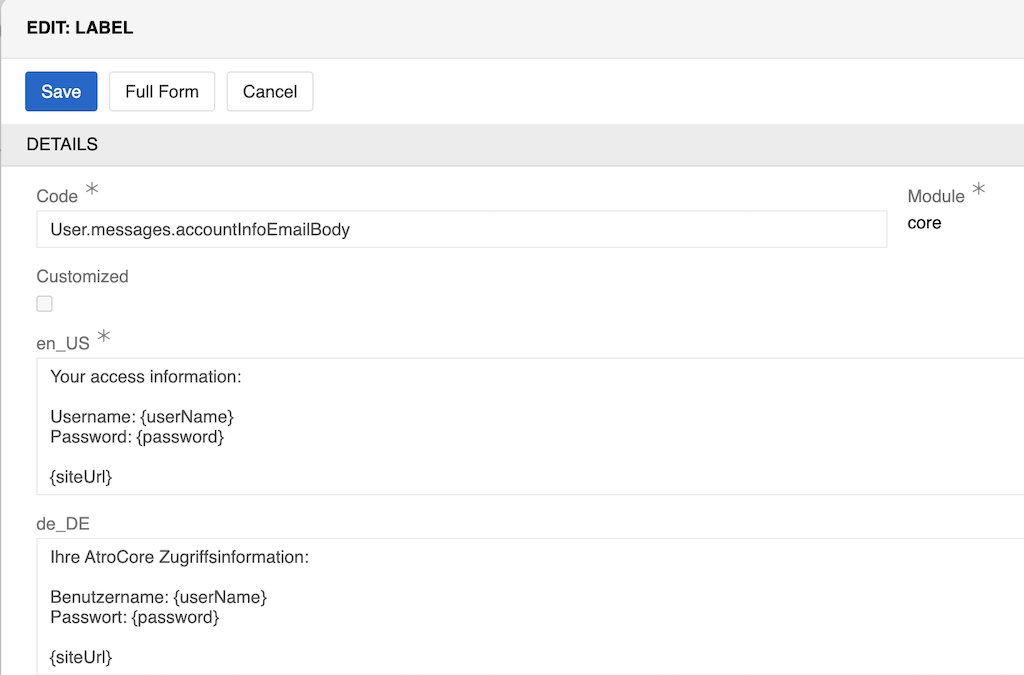The image size is (1024, 675).
Task: Click the 'EDIT: LABEL' dialog title
Action: point(80,28)
